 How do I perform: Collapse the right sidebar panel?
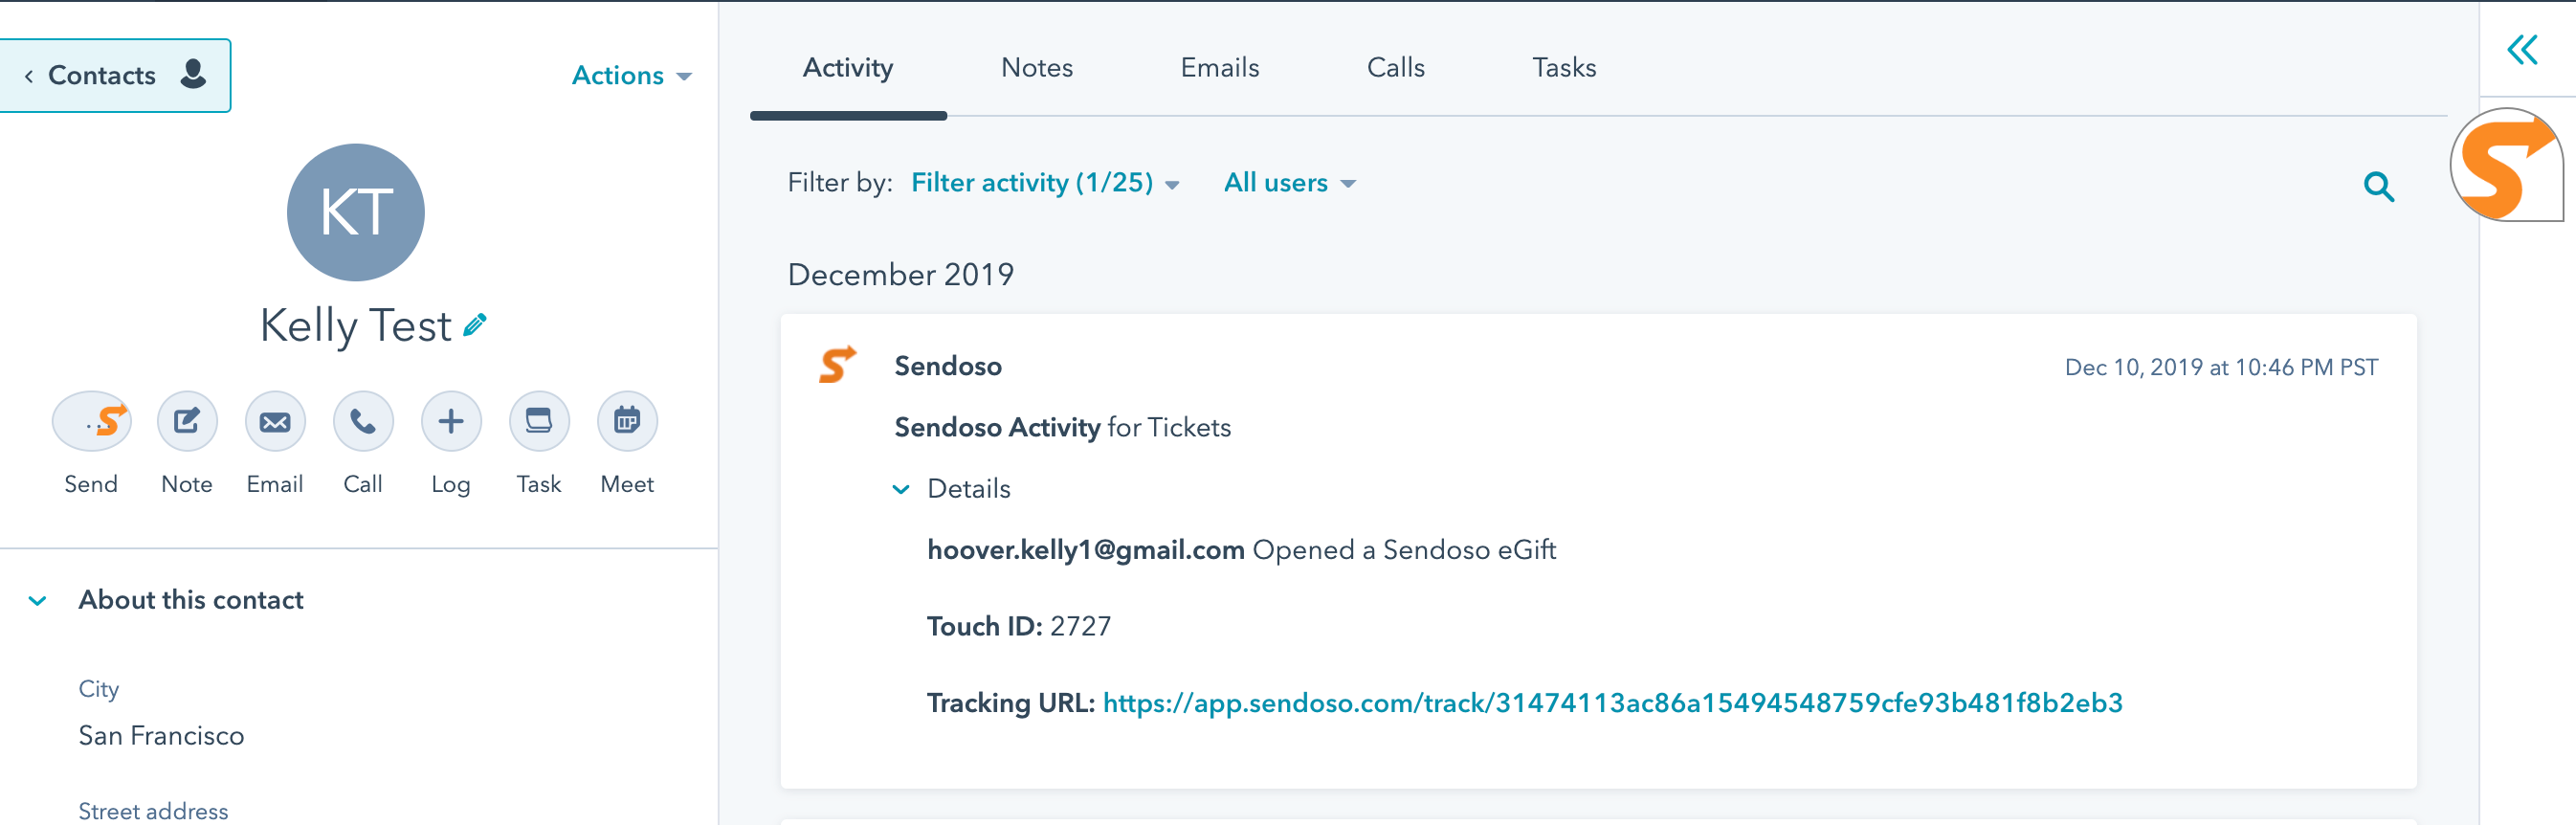pyautogui.click(x=2522, y=50)
